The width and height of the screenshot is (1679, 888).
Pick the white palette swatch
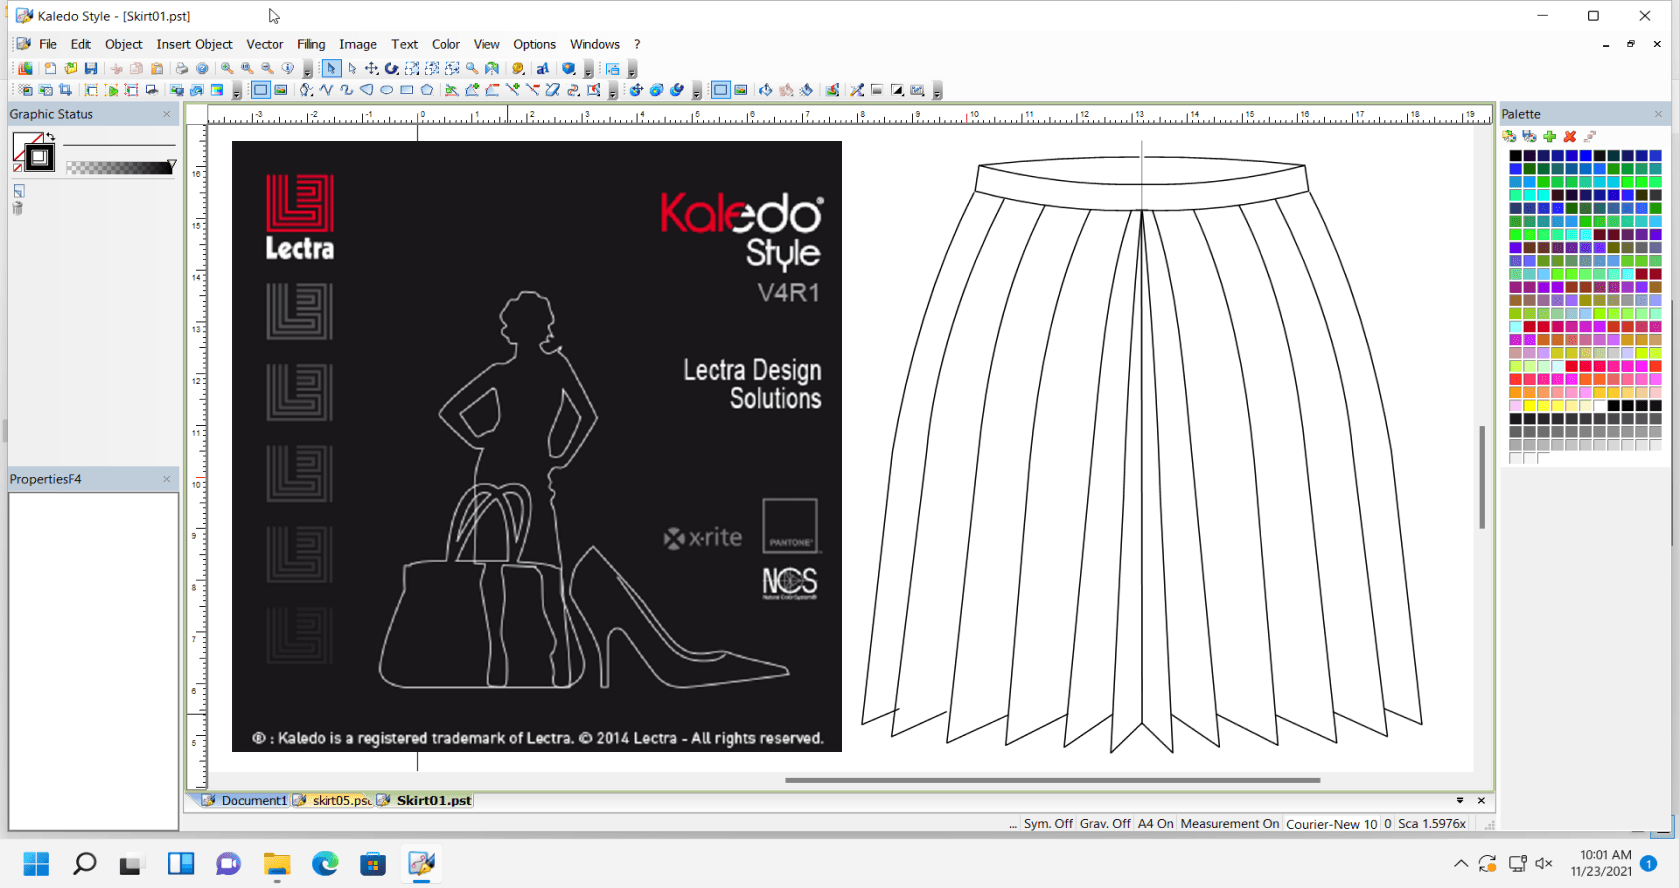pos(1601,405)
